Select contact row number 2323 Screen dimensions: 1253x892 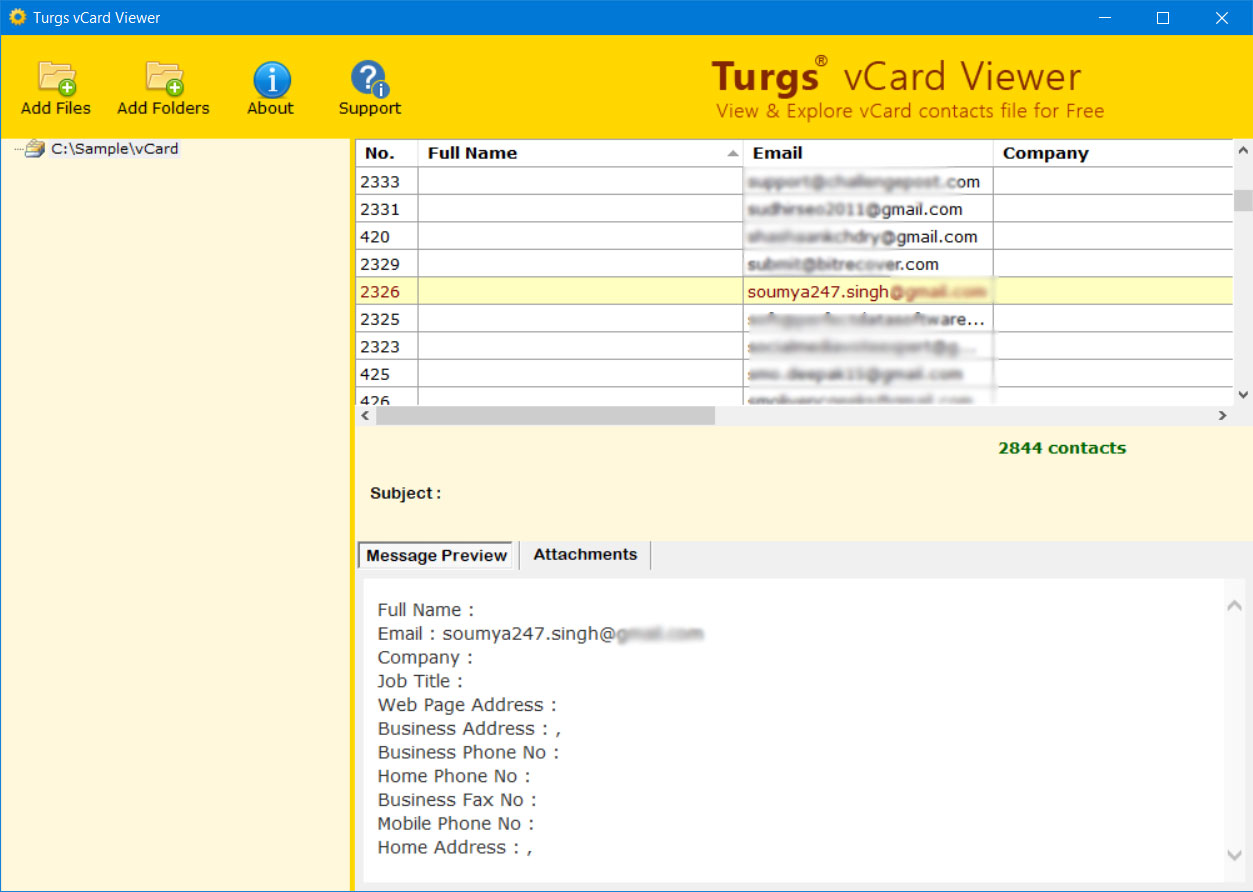(x=795, y=346)
